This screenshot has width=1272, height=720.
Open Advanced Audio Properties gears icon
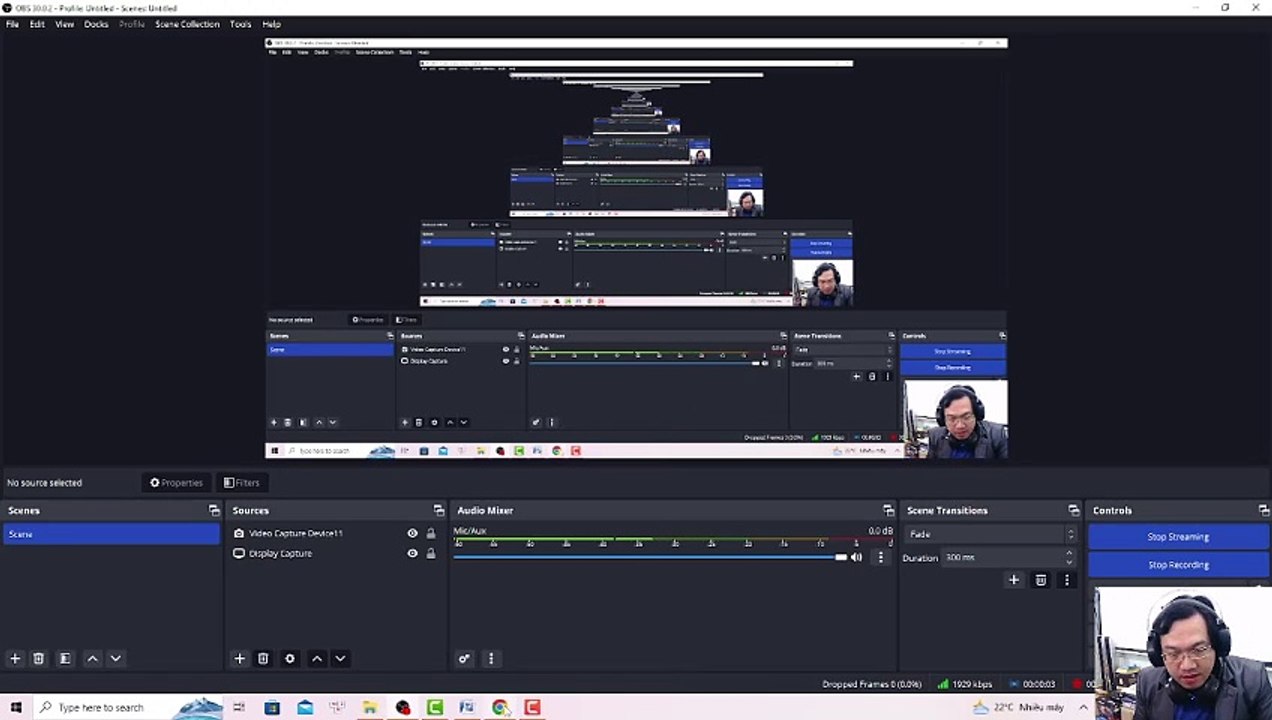pyautogui.click(x=464, y=658)
